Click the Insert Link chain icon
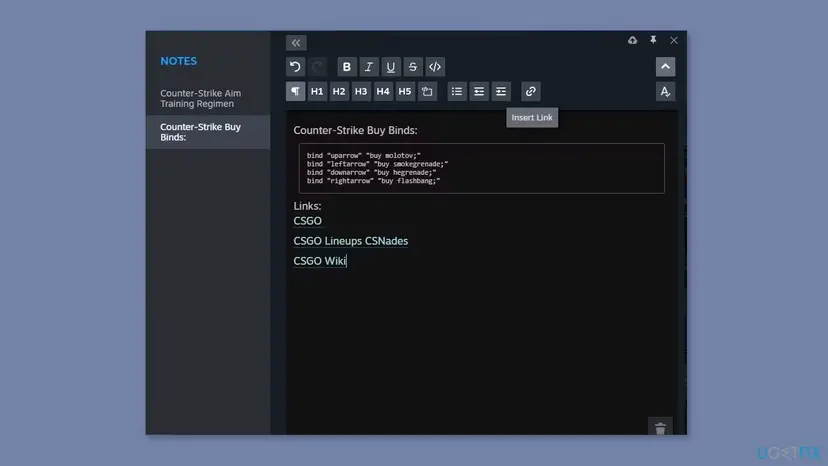This screenshot has height=466, width=828. pyautogui.click(x=531, y=91)
